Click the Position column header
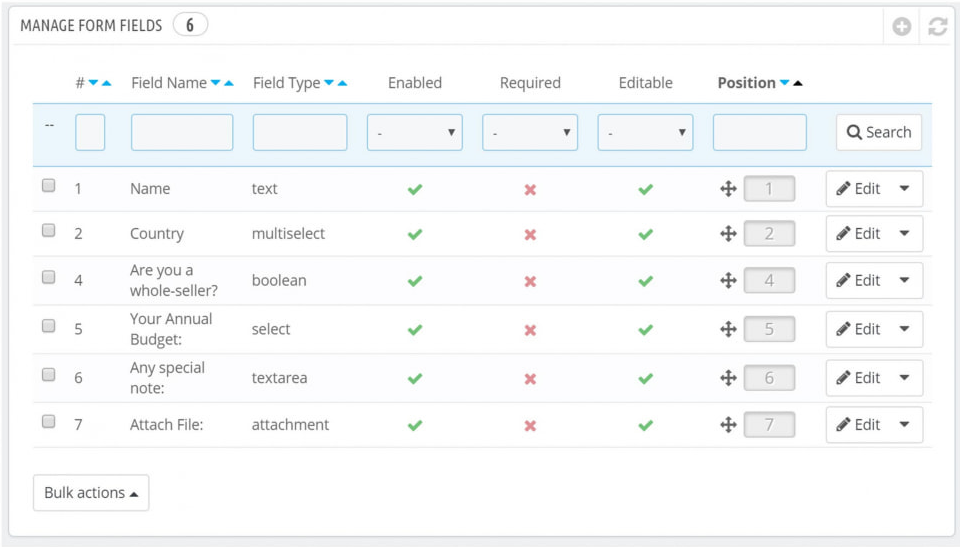Image resolution: width=960 pixels, height=547 pixels. click(746, 83)
